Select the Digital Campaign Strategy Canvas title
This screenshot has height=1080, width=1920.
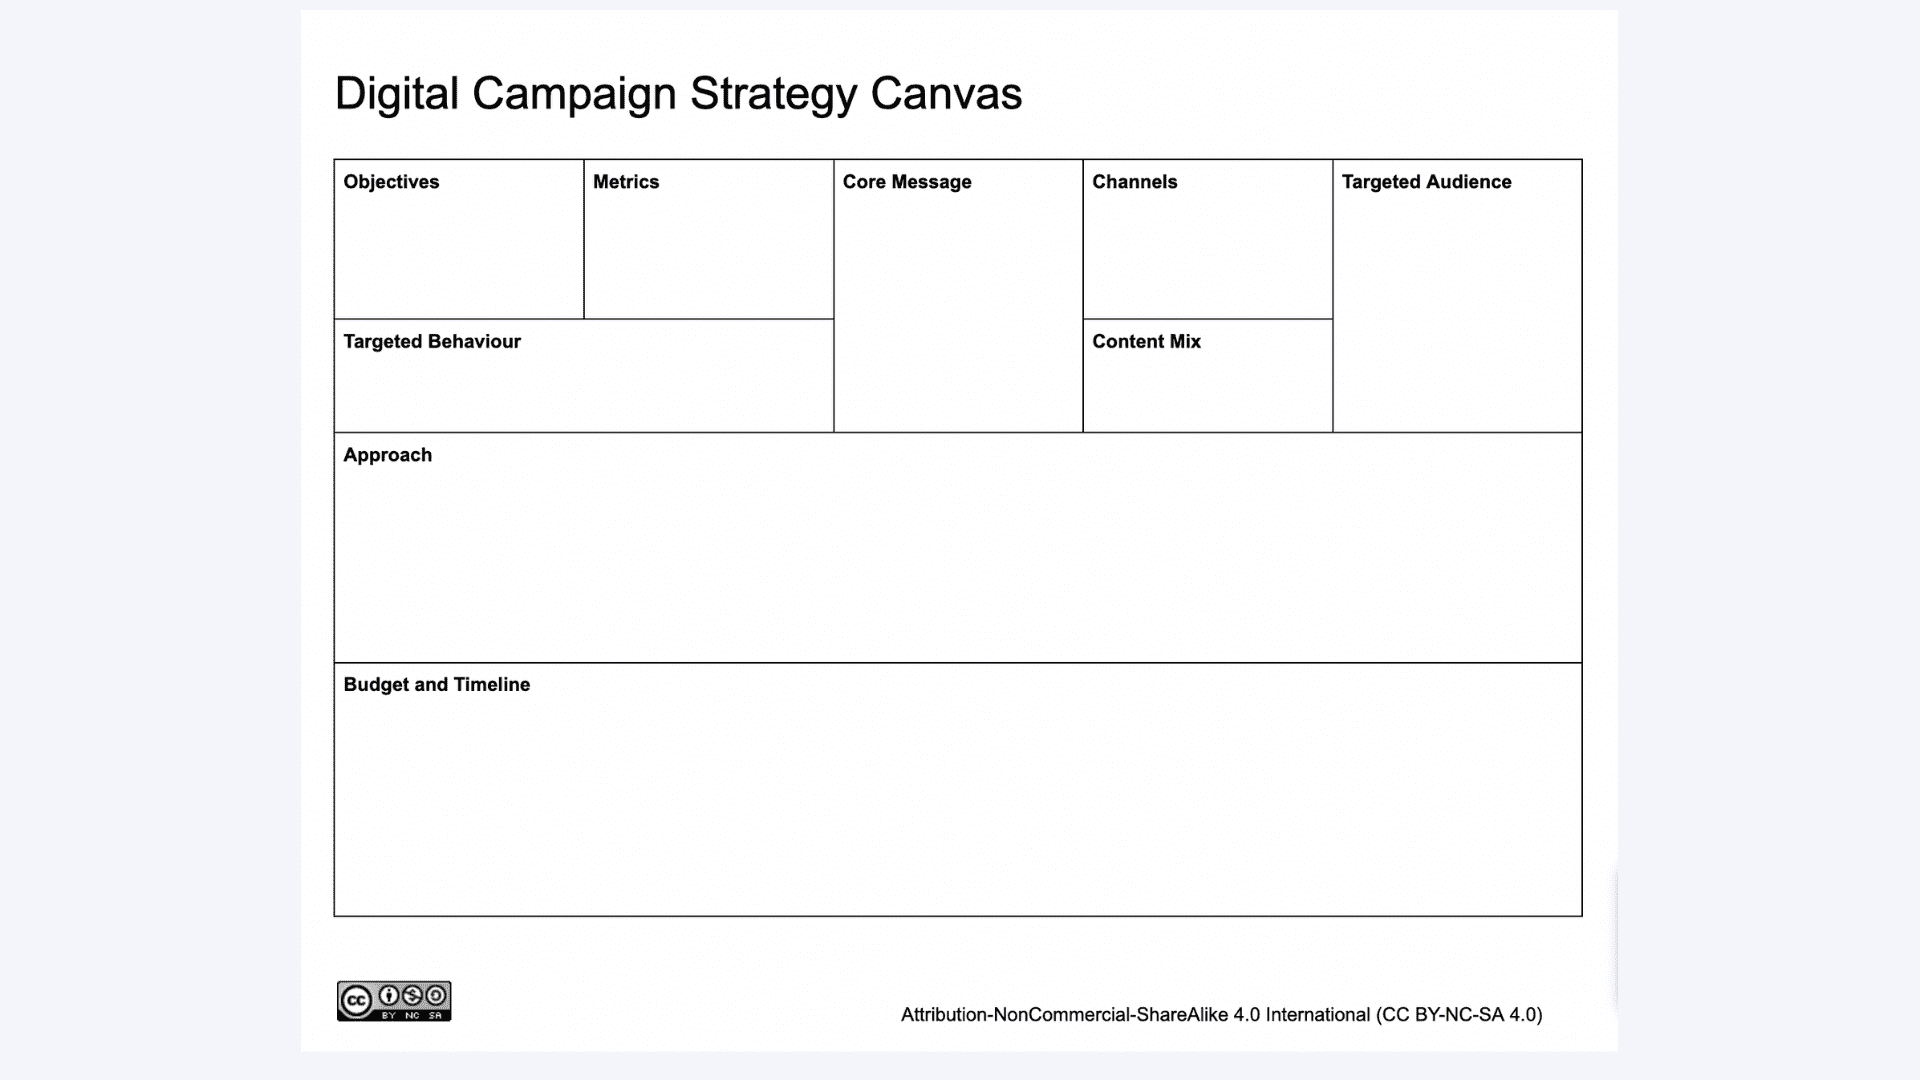pos(678,94)
